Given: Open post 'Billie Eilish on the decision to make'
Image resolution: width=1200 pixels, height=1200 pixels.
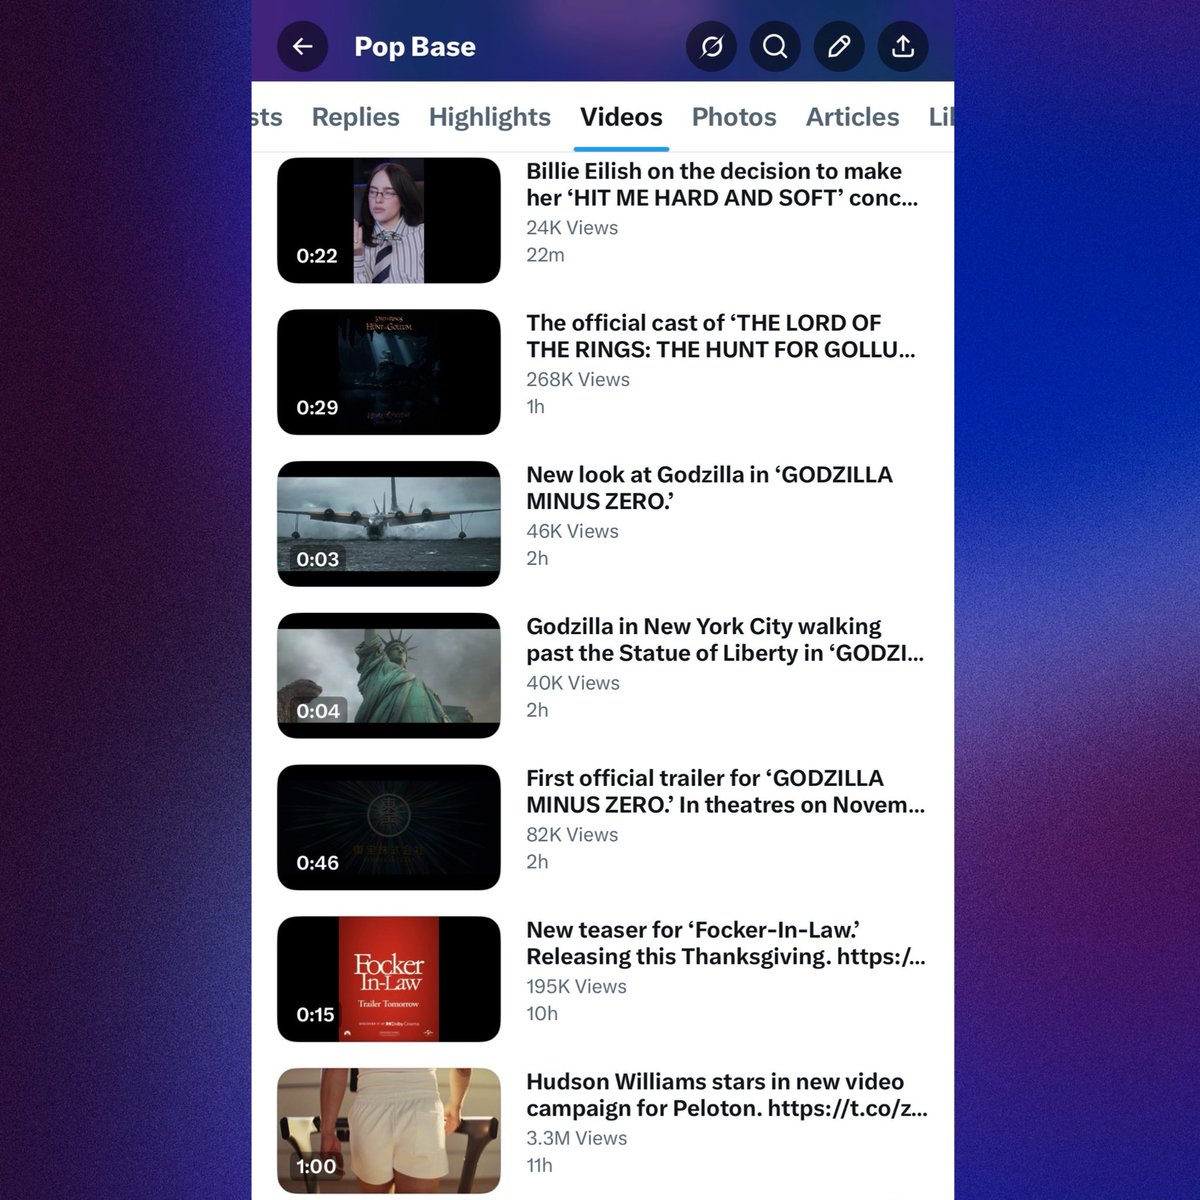Looking at the screenshot, I should [x=722, y=184].
